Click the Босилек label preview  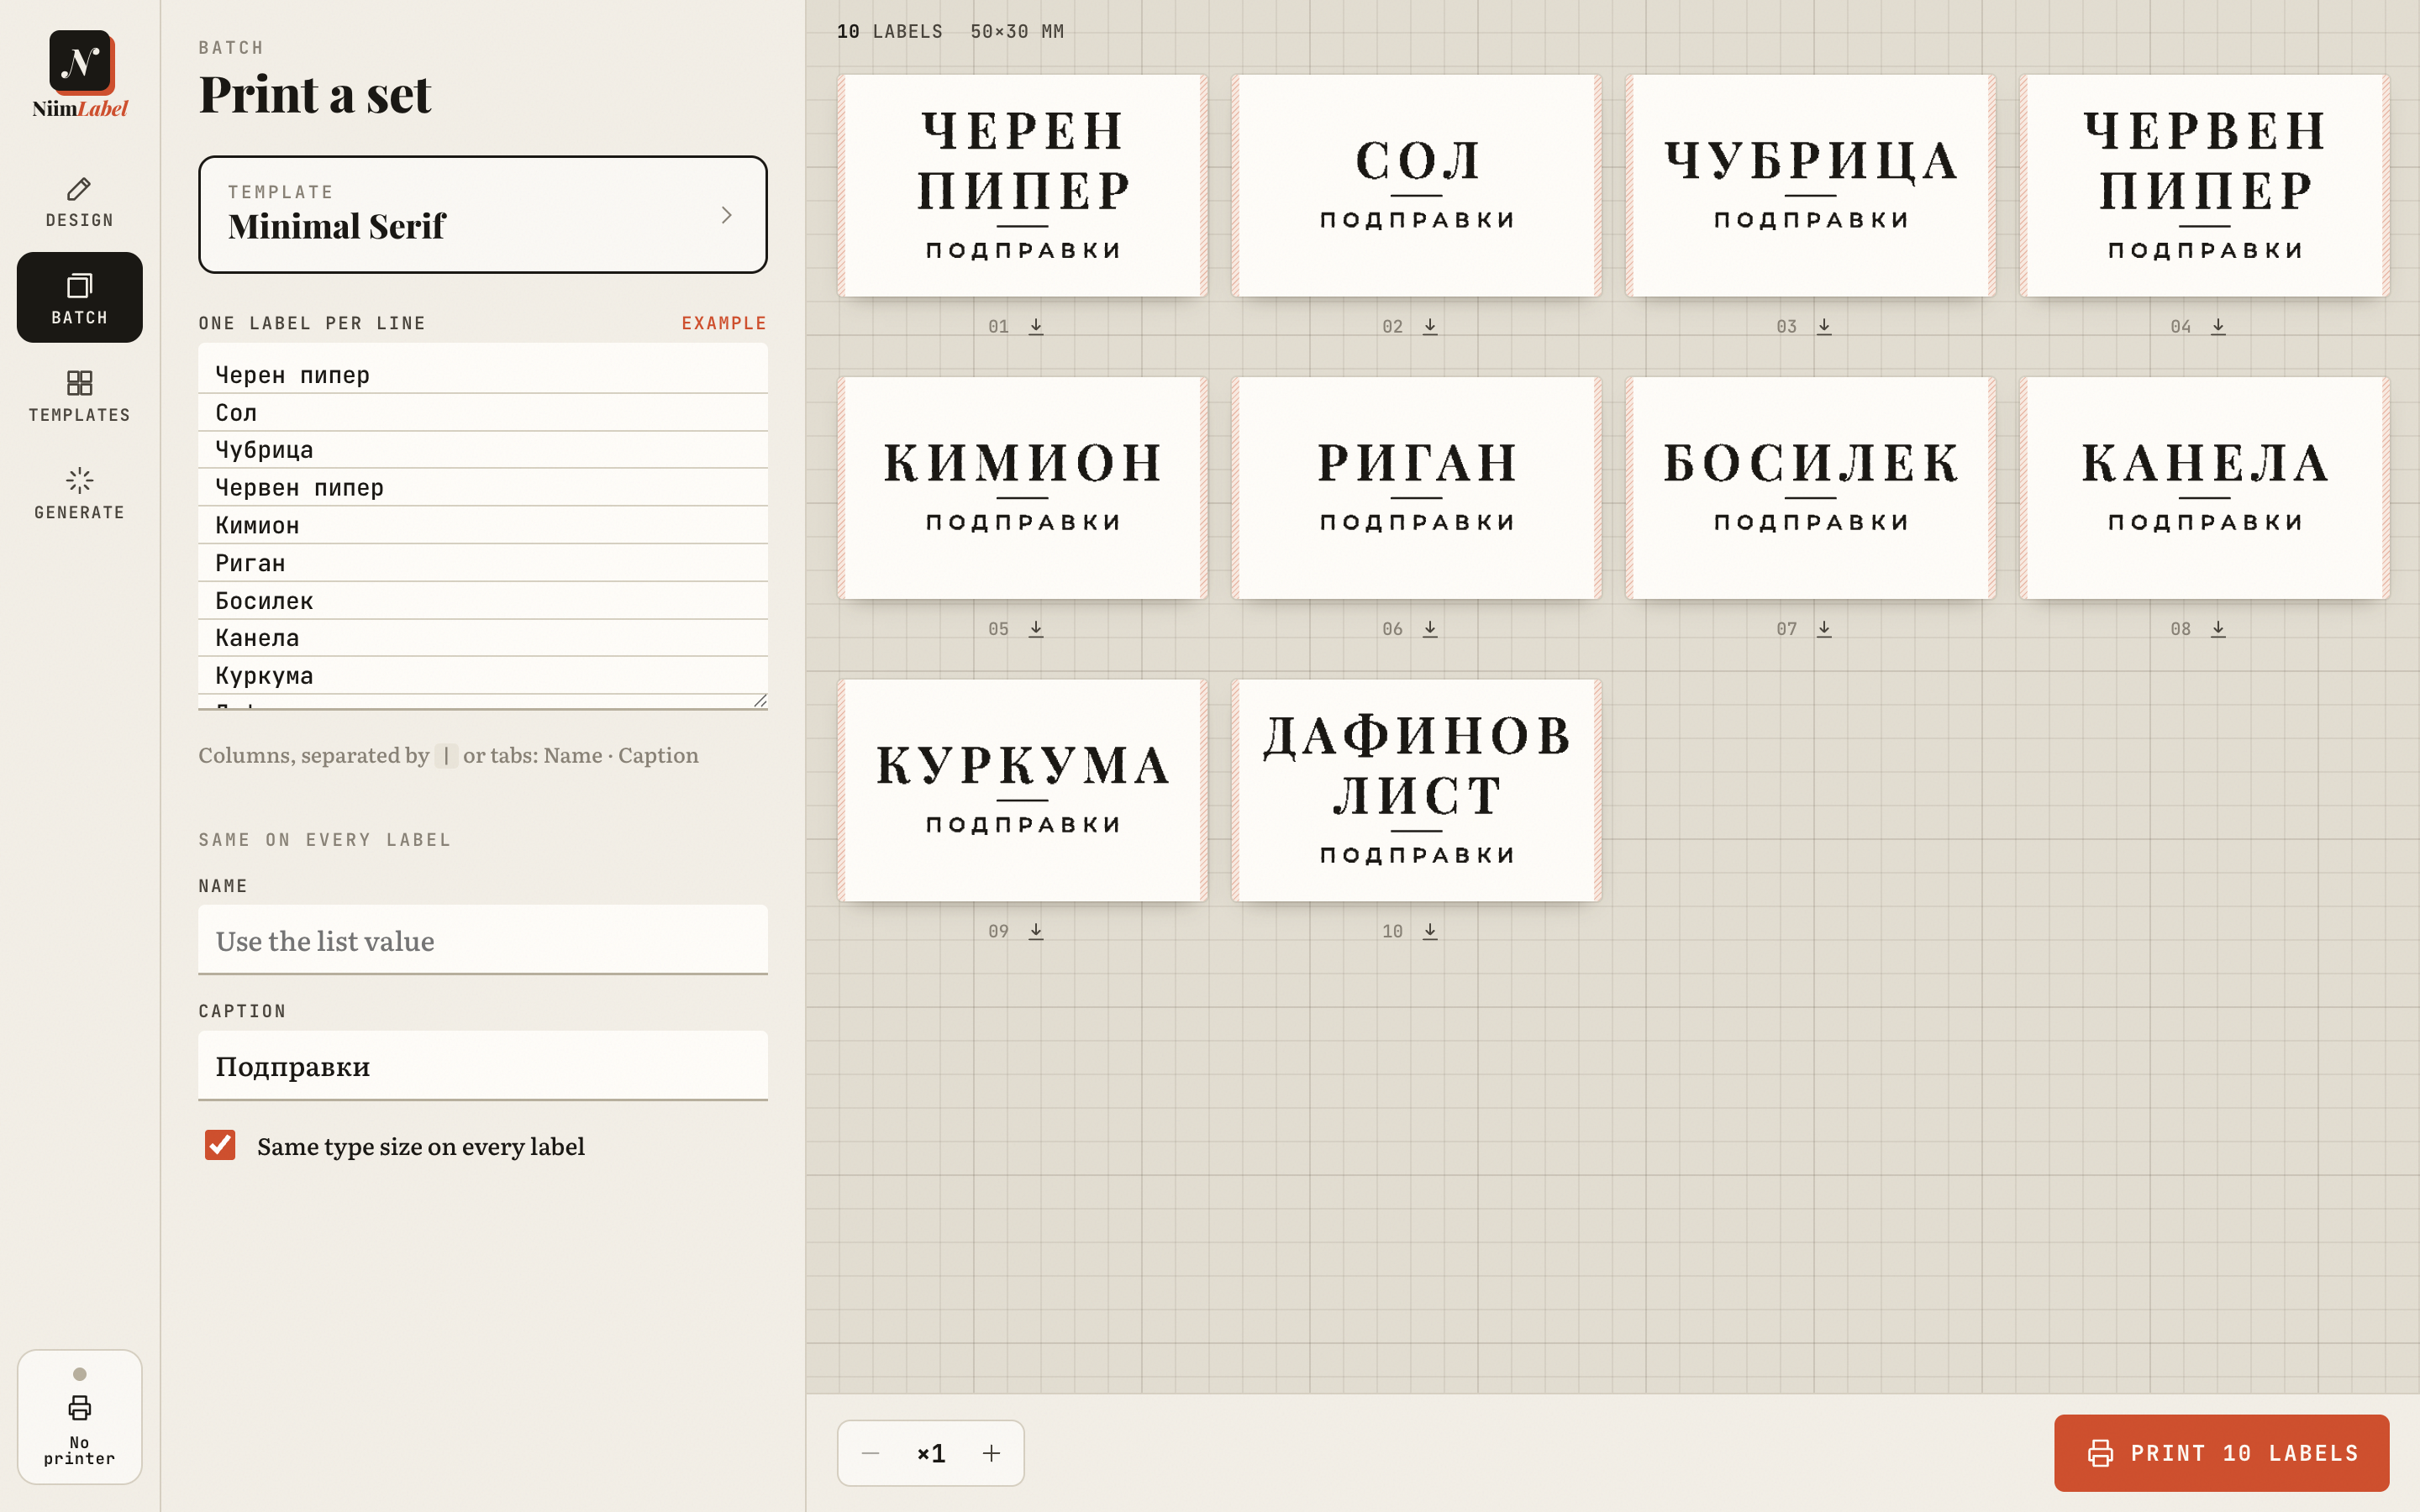tap(1810, 488)
